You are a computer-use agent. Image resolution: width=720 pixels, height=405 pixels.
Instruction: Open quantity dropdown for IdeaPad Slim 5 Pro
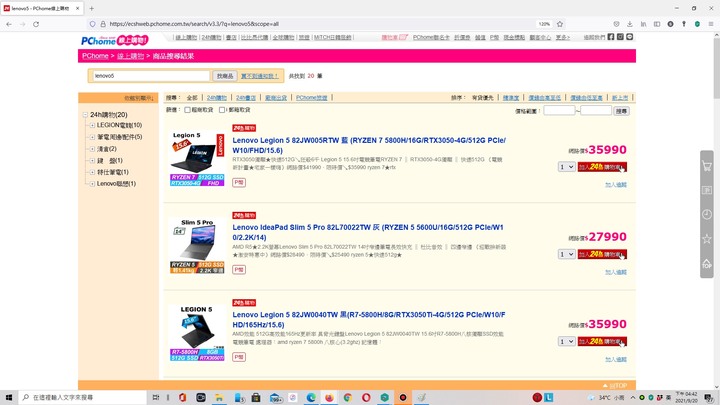[567, 254]
